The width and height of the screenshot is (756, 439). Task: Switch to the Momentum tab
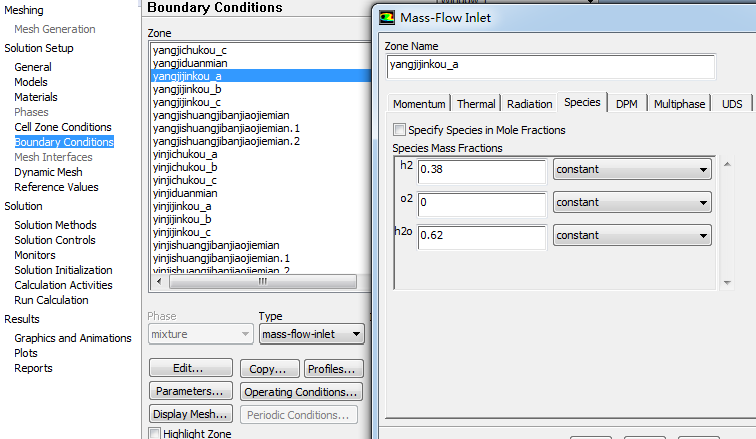[x=419, y=104]
